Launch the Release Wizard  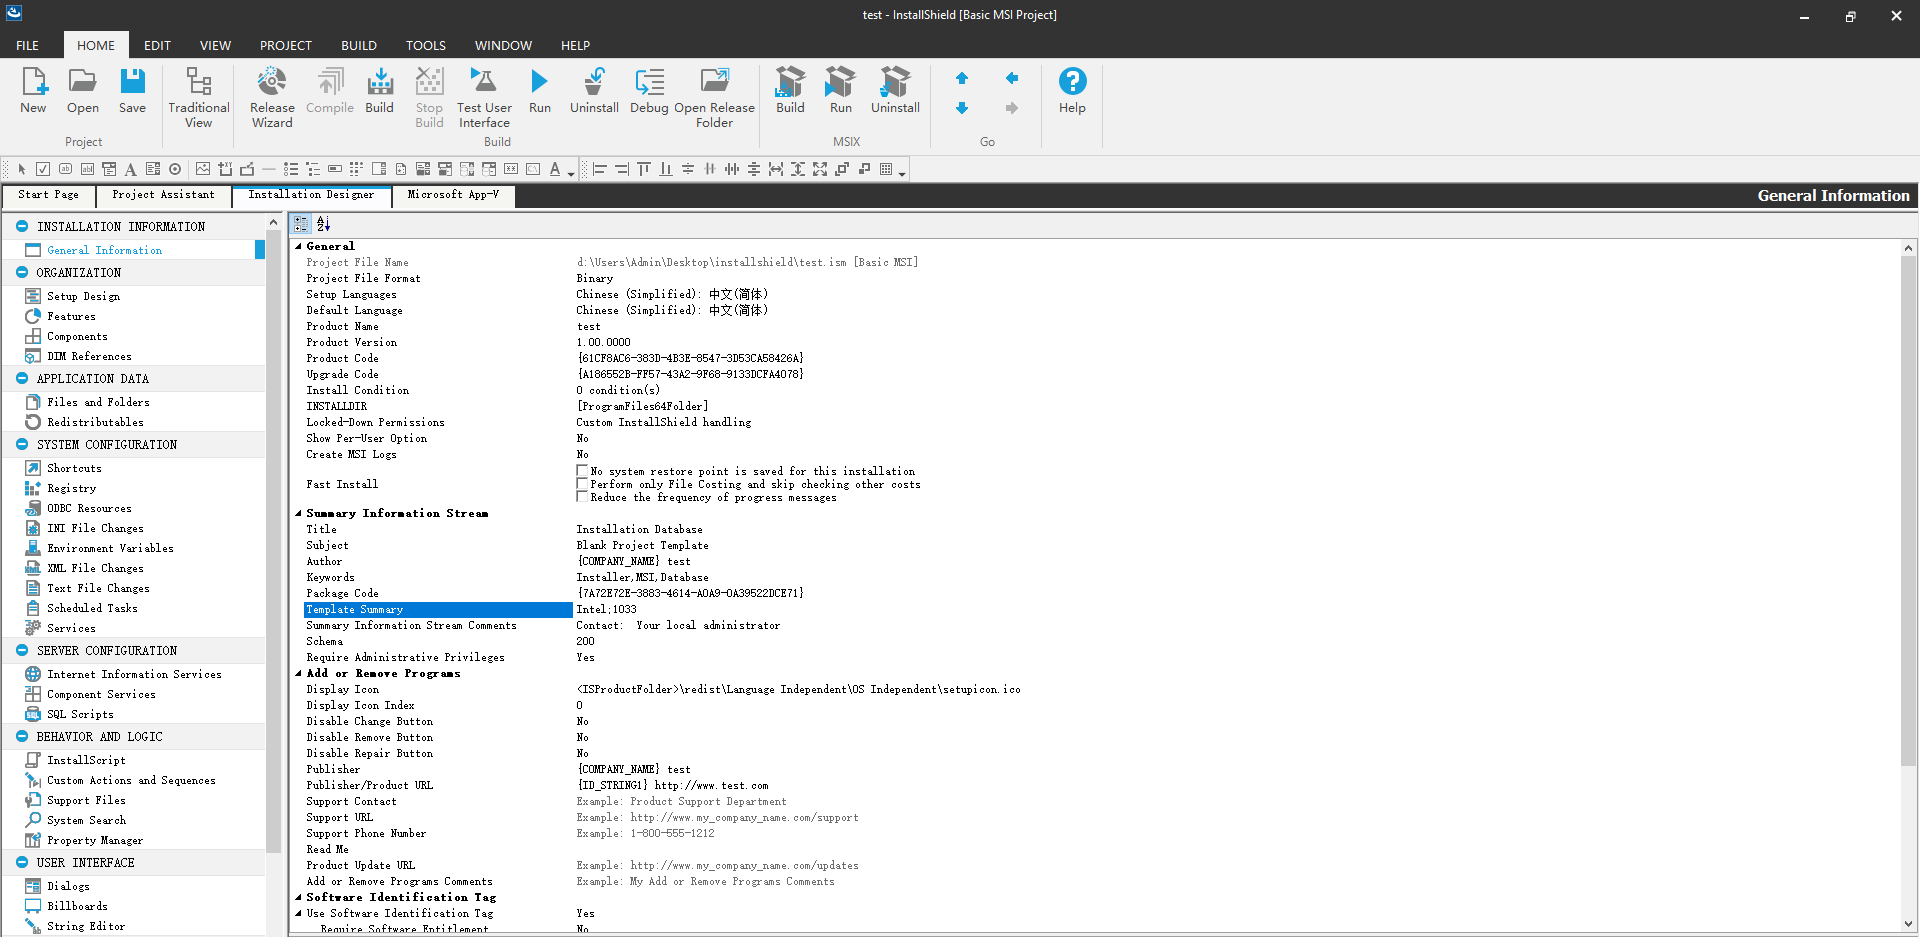[272, 97]
